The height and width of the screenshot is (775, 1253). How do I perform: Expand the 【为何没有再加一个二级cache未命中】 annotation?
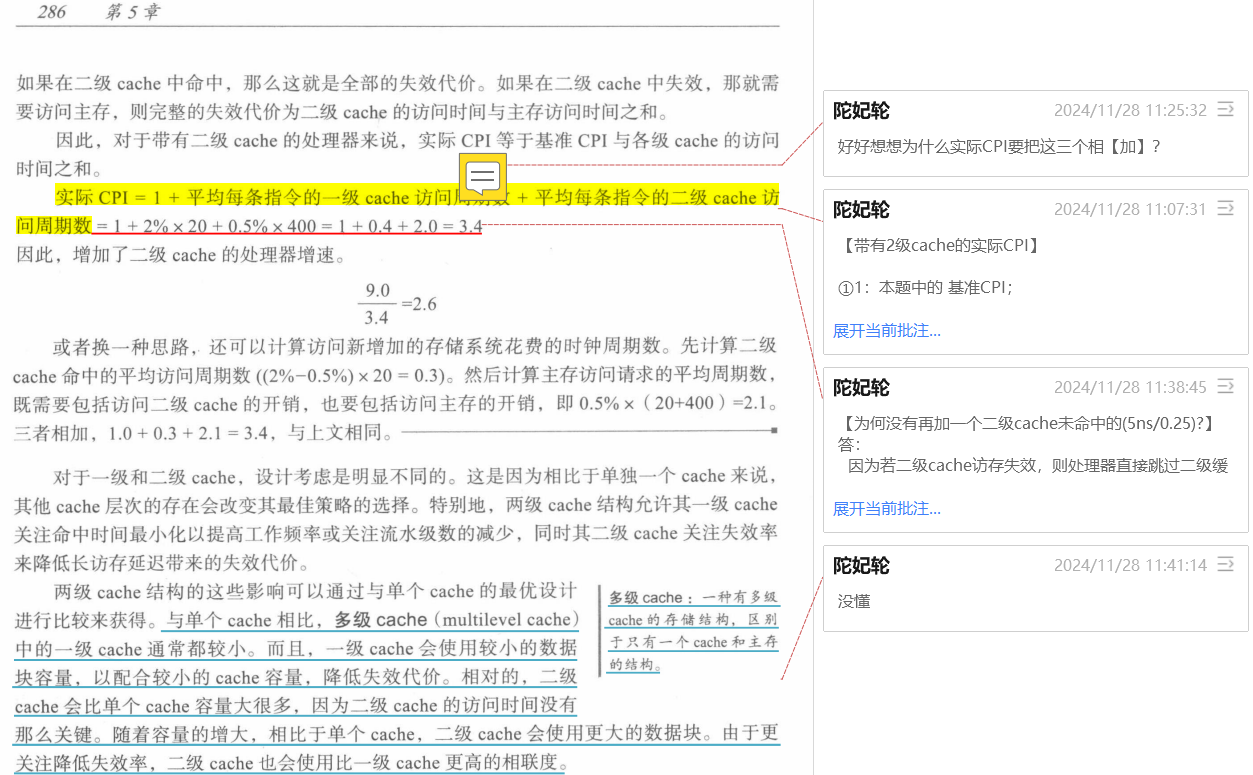pos(886,509)
